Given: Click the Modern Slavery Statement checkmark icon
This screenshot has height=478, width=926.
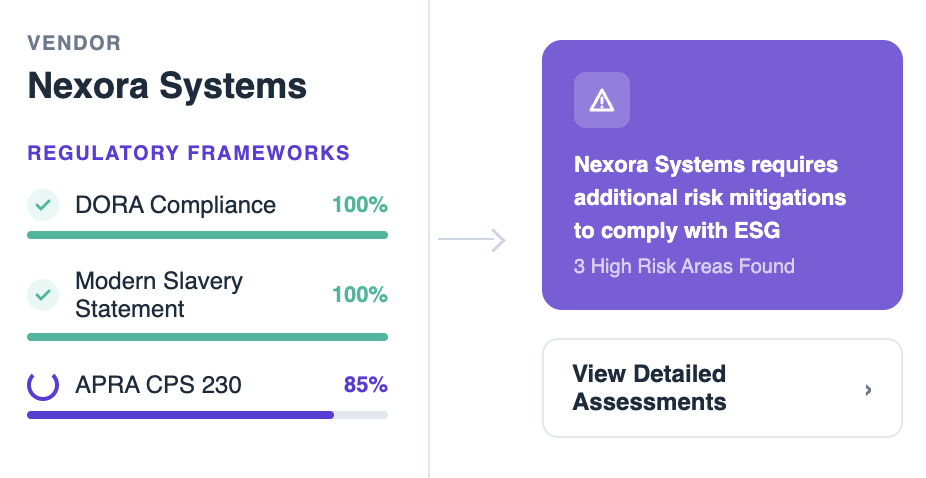Looking at the screenshot, I should click(x=42, y=295).
